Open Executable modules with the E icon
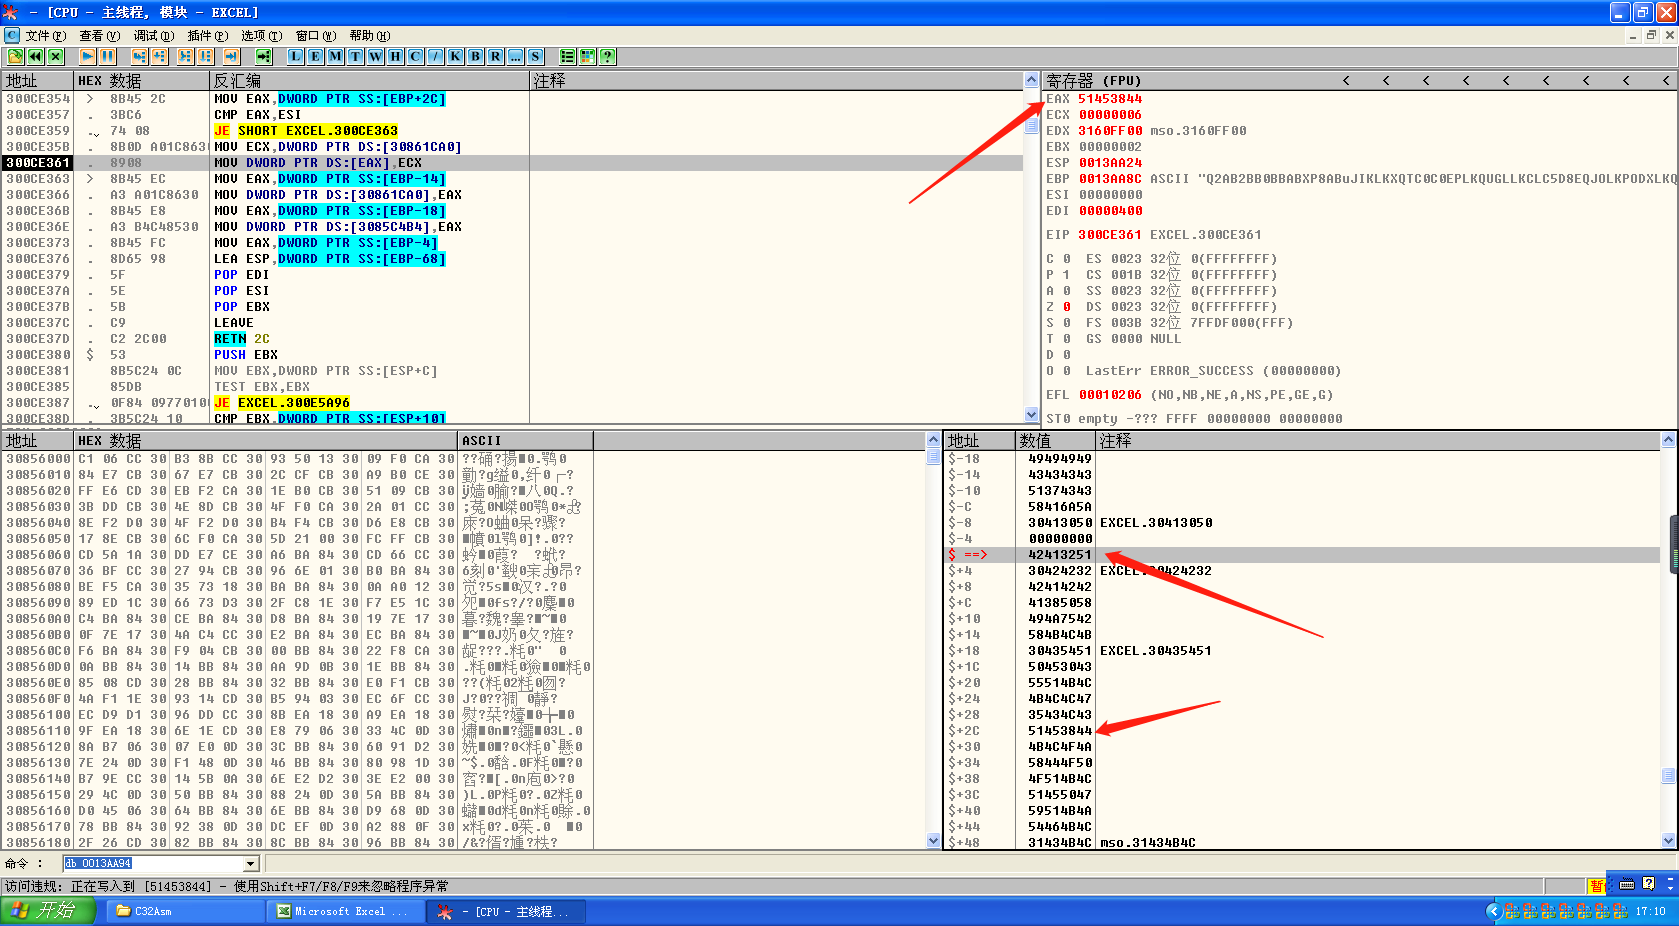This screenshot has height=926, width=1679. [315, 57]
